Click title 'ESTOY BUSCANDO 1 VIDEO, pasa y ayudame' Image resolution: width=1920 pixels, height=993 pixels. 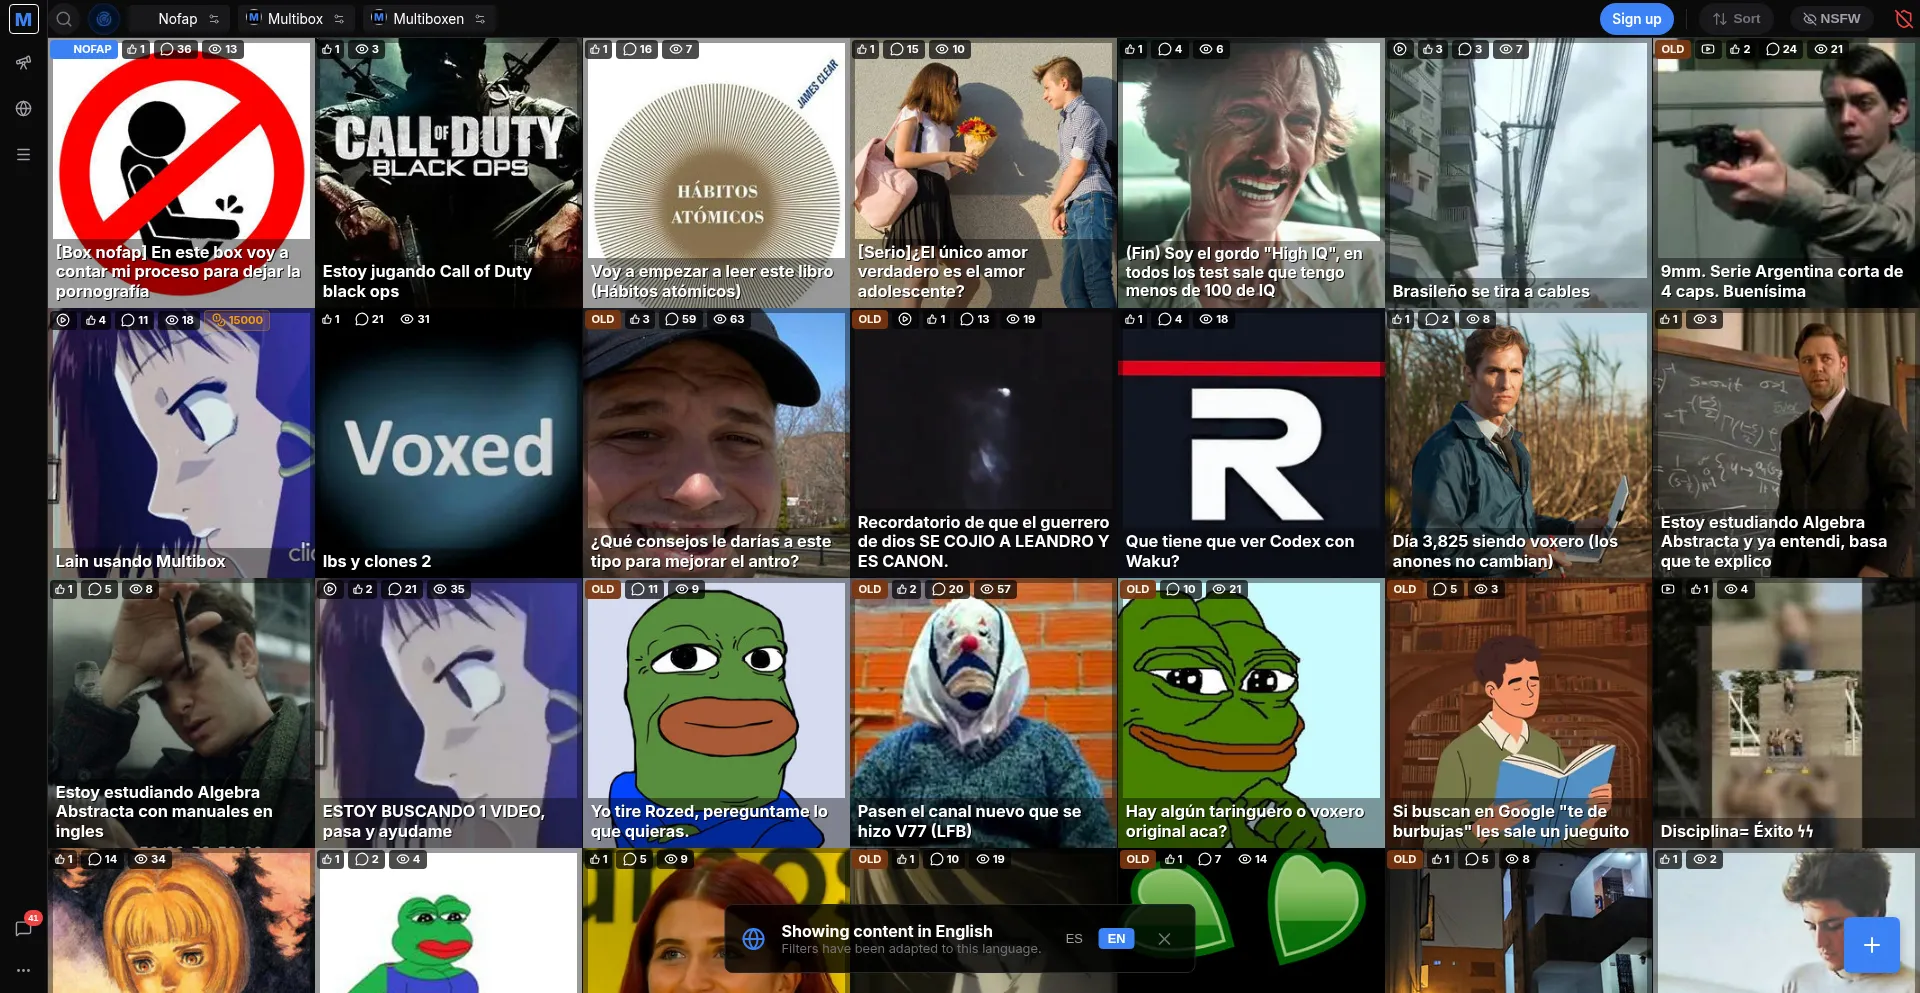434,822
